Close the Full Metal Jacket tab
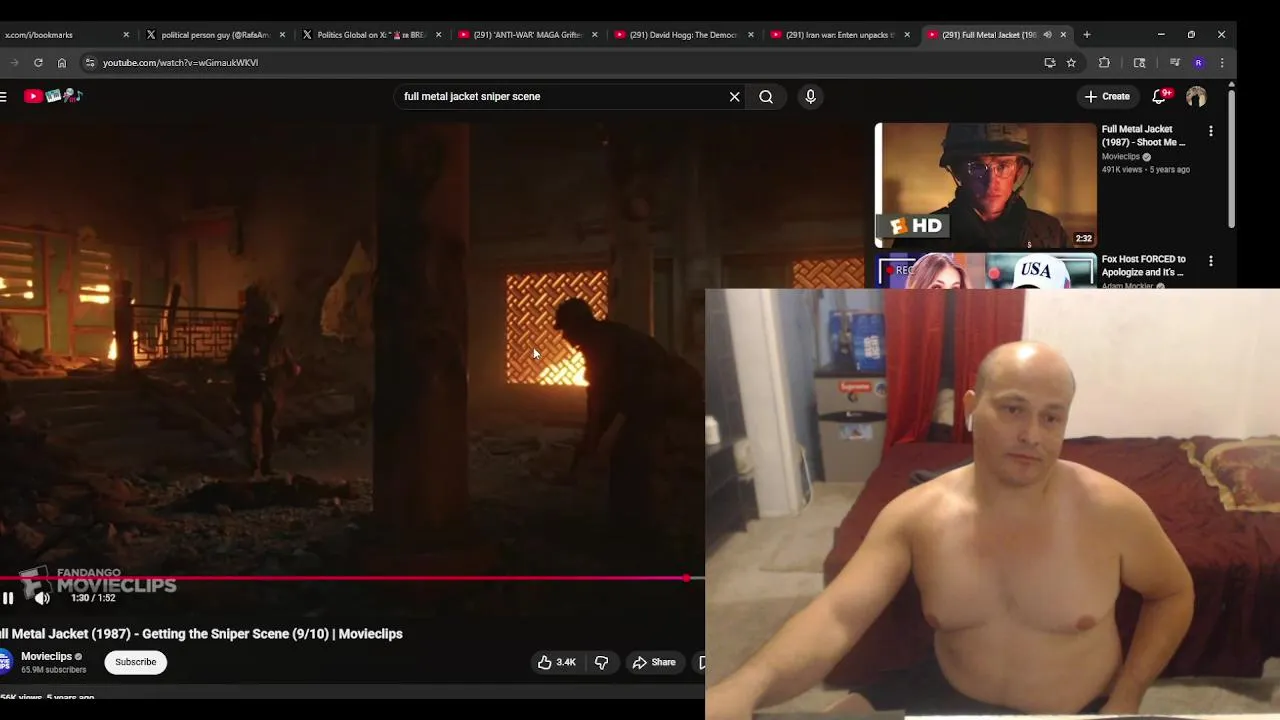This screenshot has width=1280, height=720. point(1063,35)
